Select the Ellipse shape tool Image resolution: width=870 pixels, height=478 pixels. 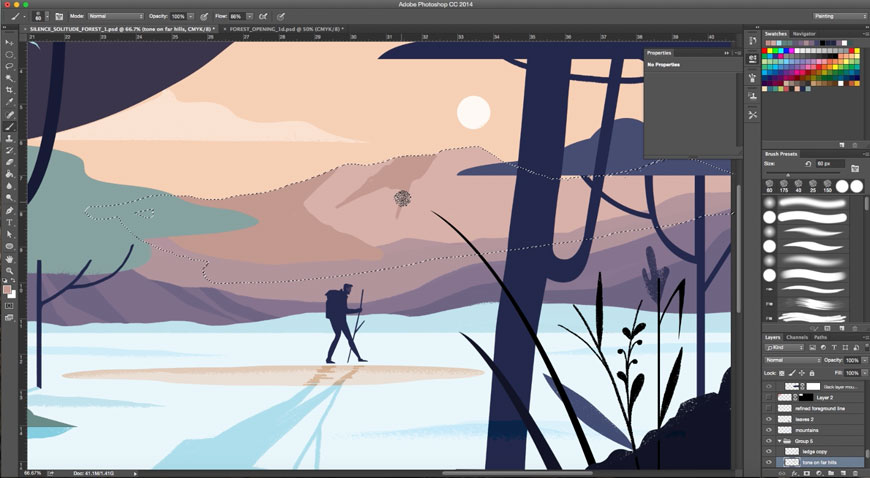tap(9, 246)
